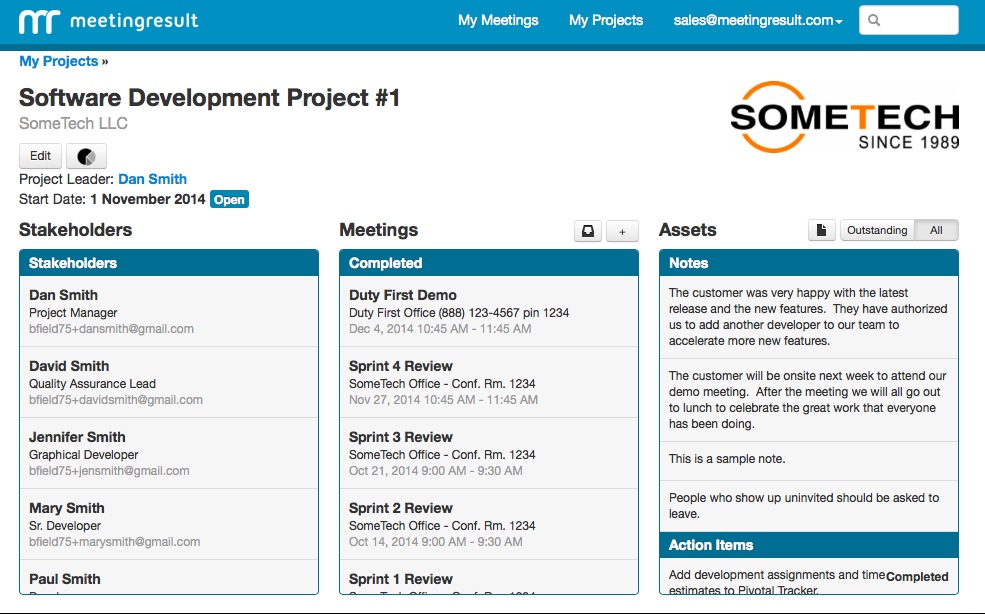Image resolution: width=985 pixels, height=614 pixels.
Task: Click email bfield75+dansmith@gmail.com
Action: (x=111, y=329)
